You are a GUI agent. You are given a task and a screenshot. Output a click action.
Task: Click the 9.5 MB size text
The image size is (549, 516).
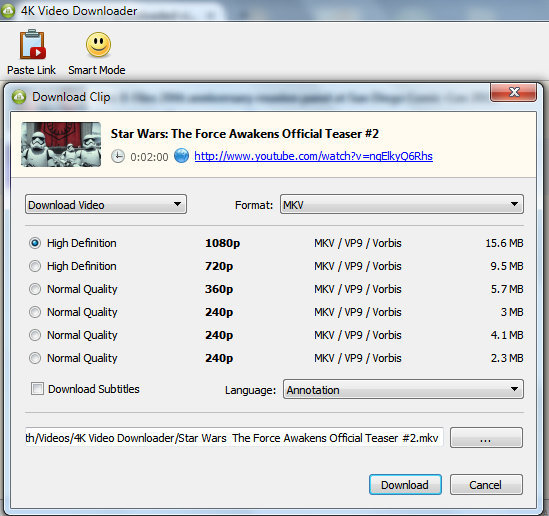[x=507, y=266]
